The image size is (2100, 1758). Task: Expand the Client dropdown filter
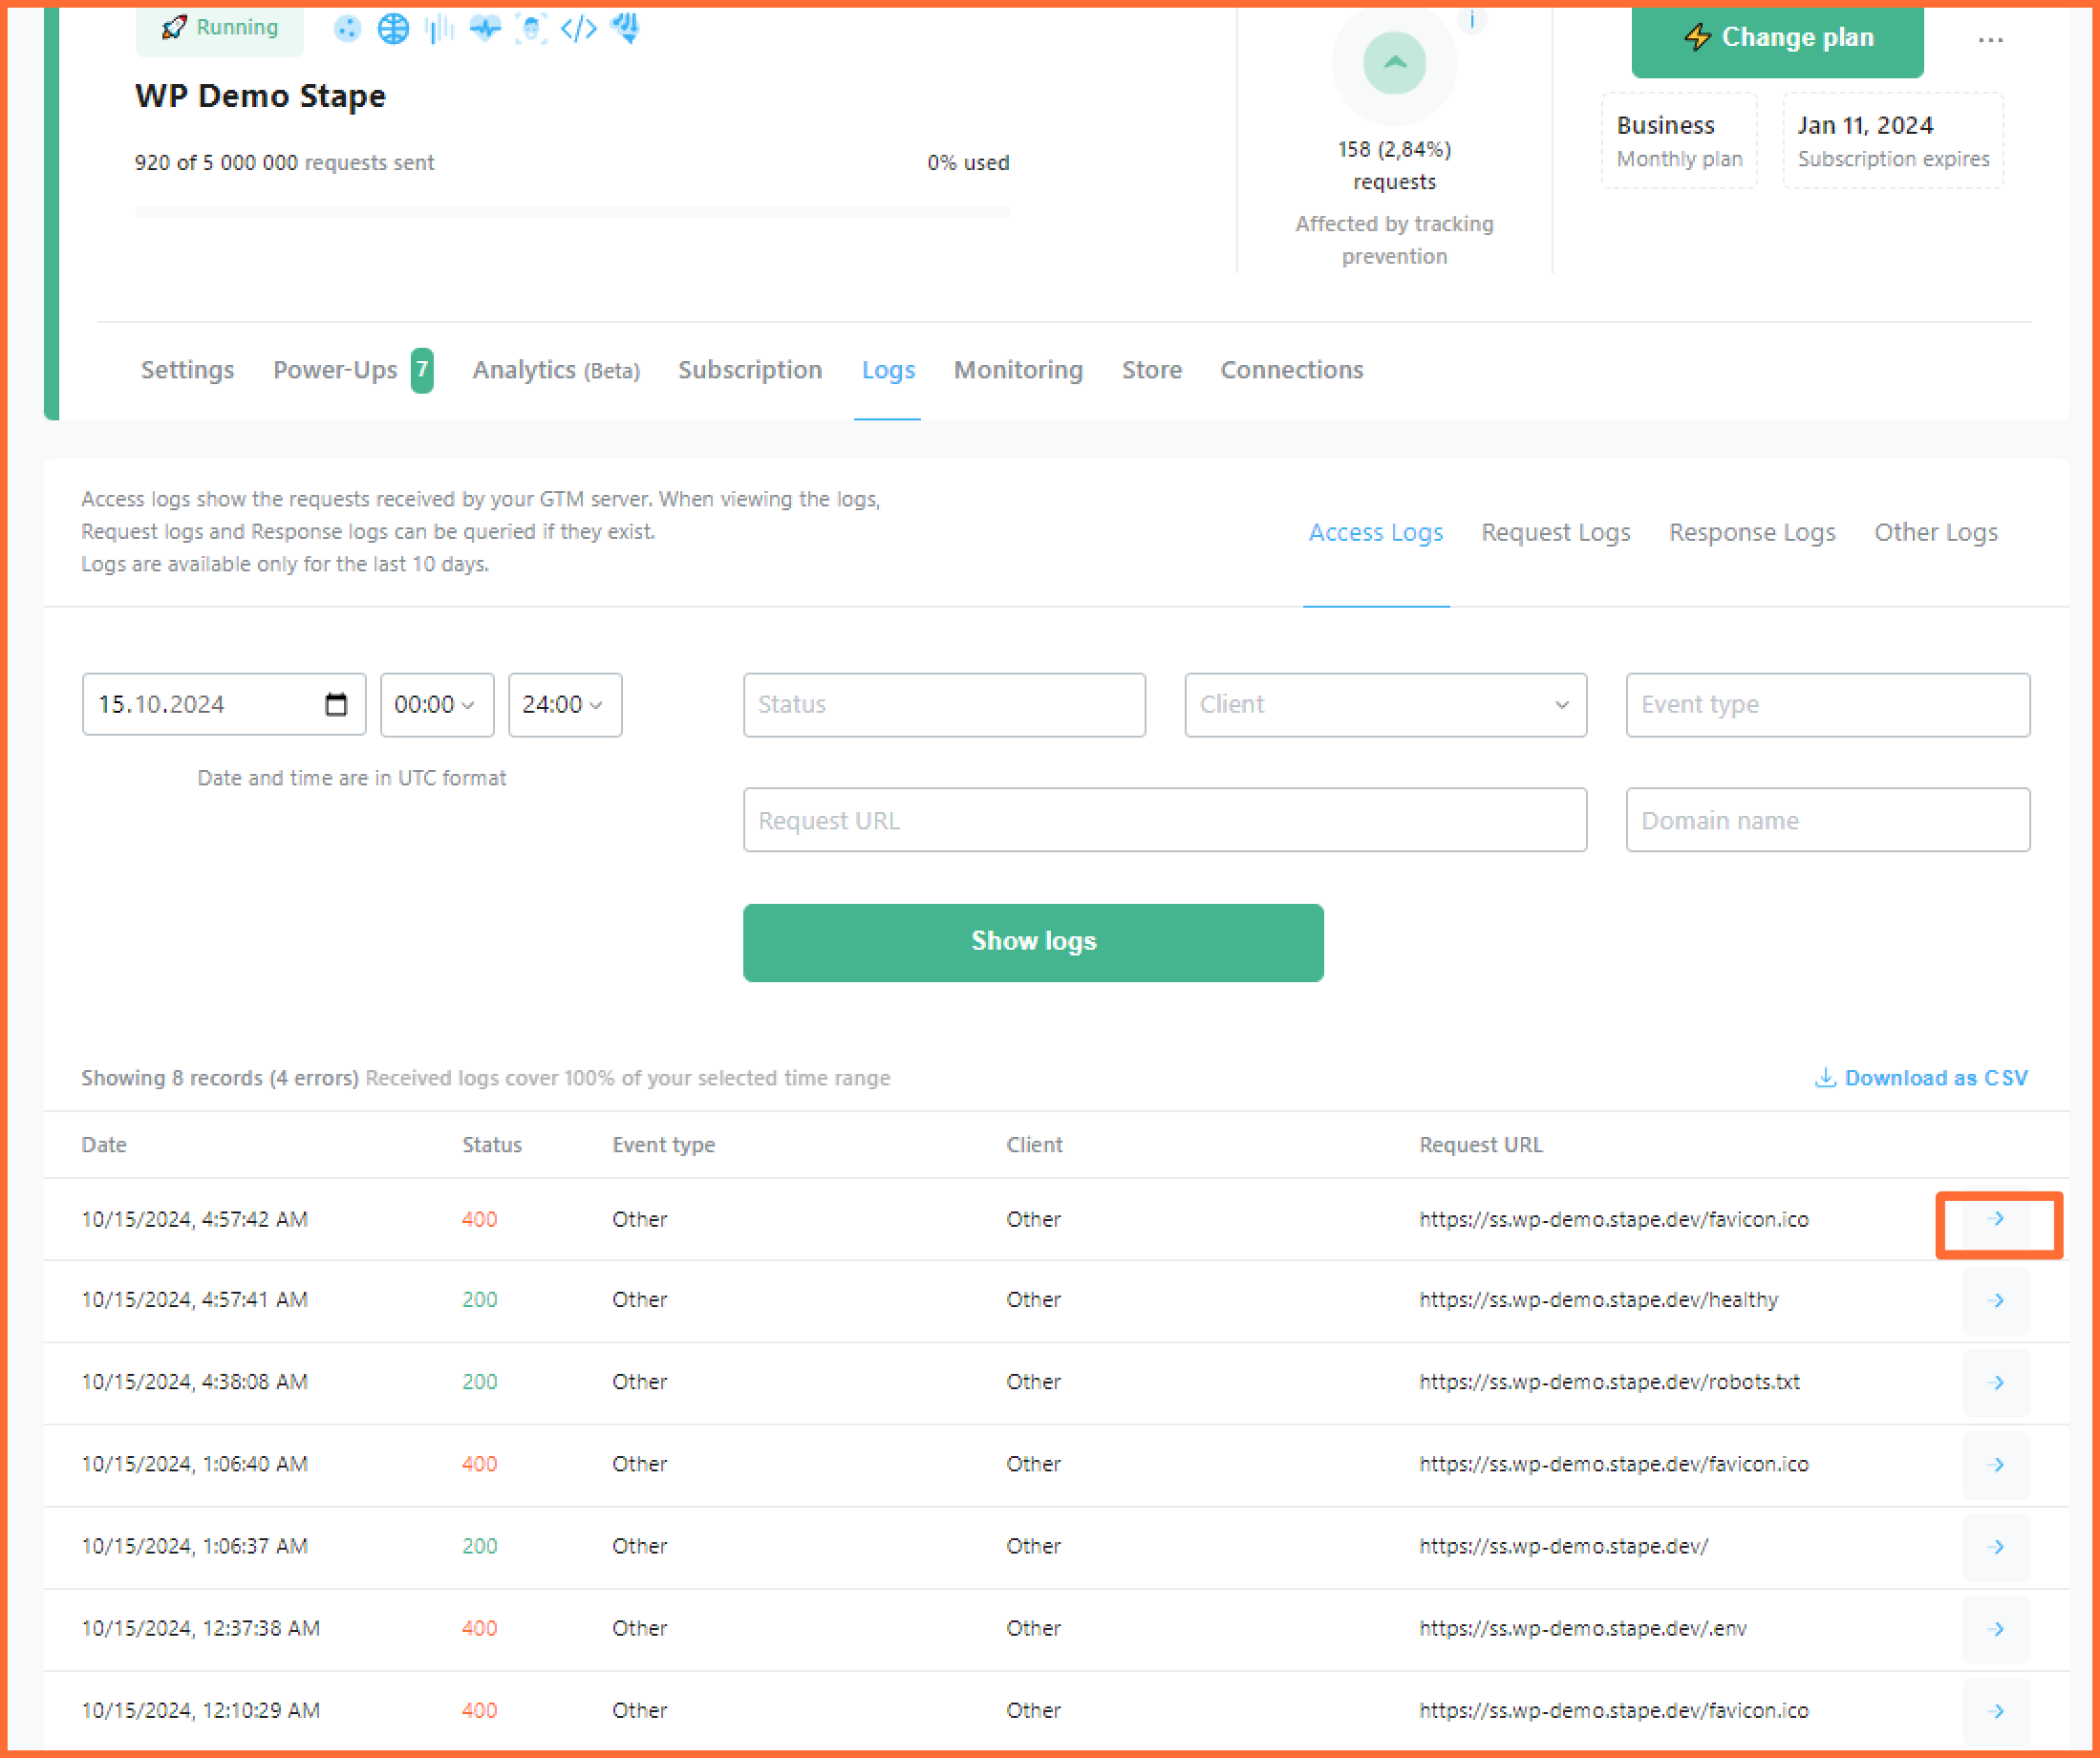1380,703
